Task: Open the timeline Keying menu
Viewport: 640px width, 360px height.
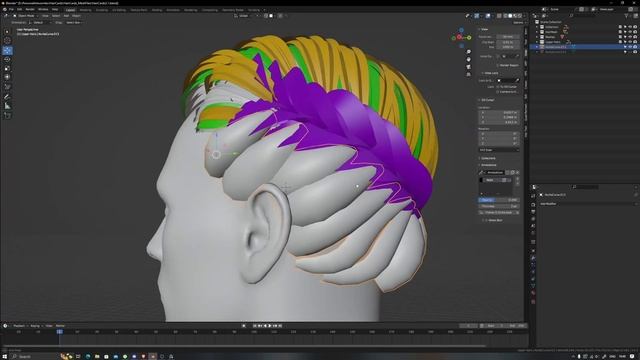Action: [35, 326]
